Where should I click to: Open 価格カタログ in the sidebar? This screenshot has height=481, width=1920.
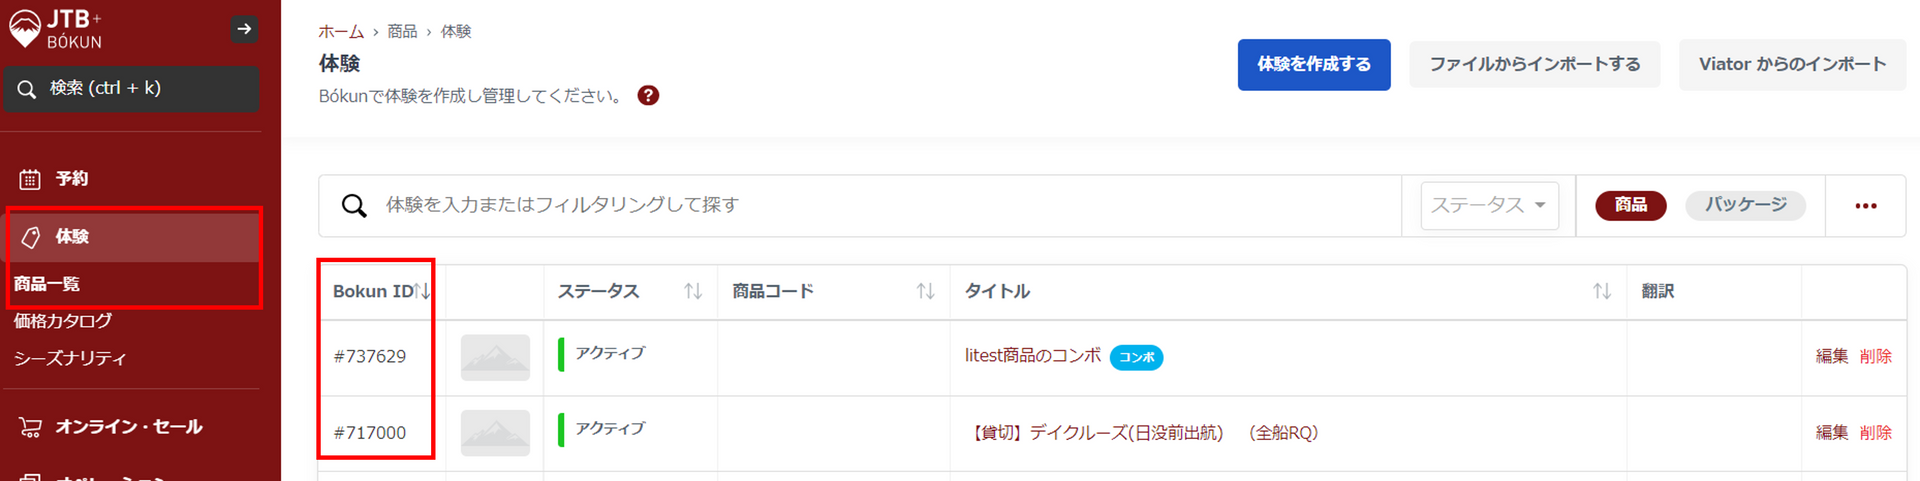point(63,321)
